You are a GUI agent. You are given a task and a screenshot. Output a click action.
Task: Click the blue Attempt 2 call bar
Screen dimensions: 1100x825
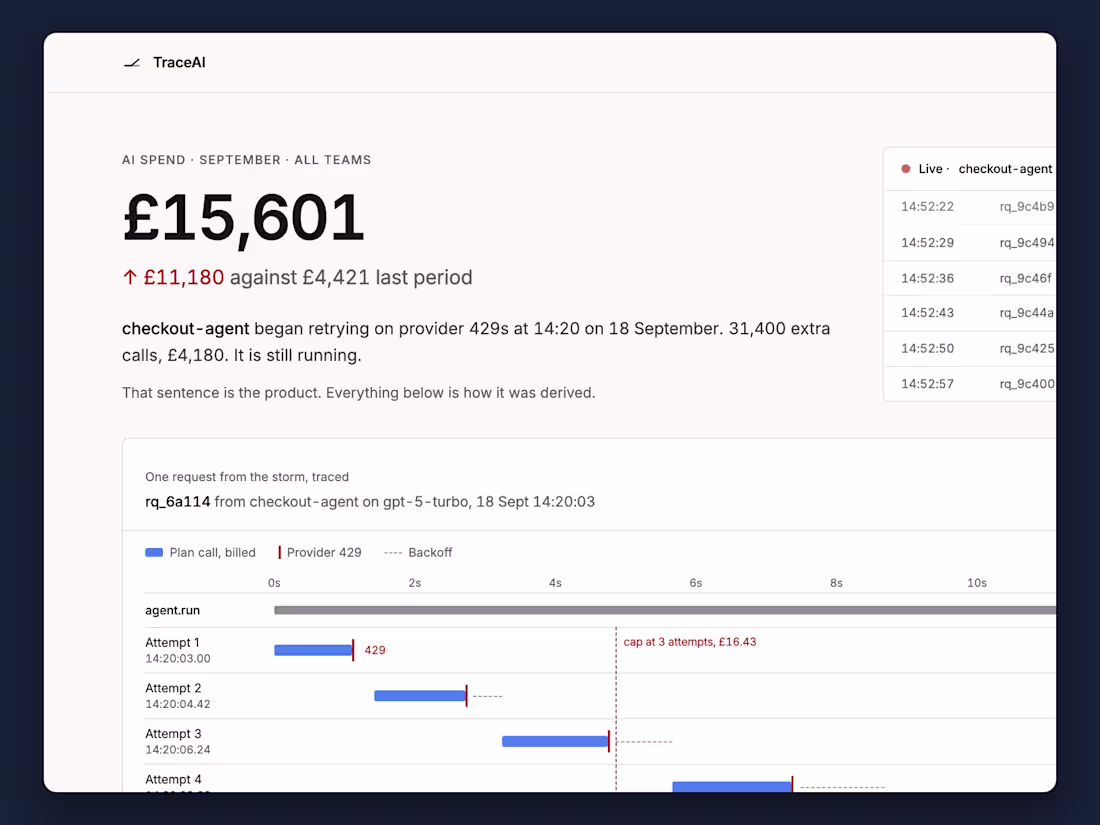[420, 696]
